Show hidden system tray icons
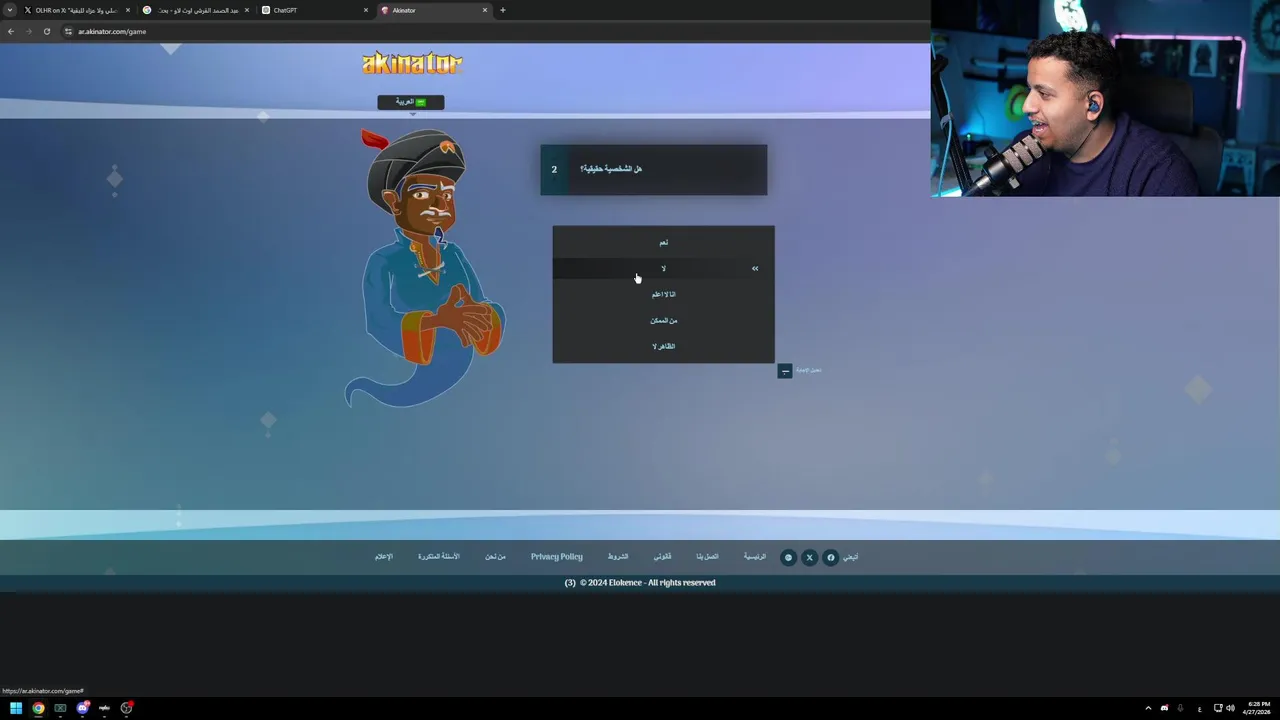Viewport: 1280px width, 720px height. tap(1148, 708)
